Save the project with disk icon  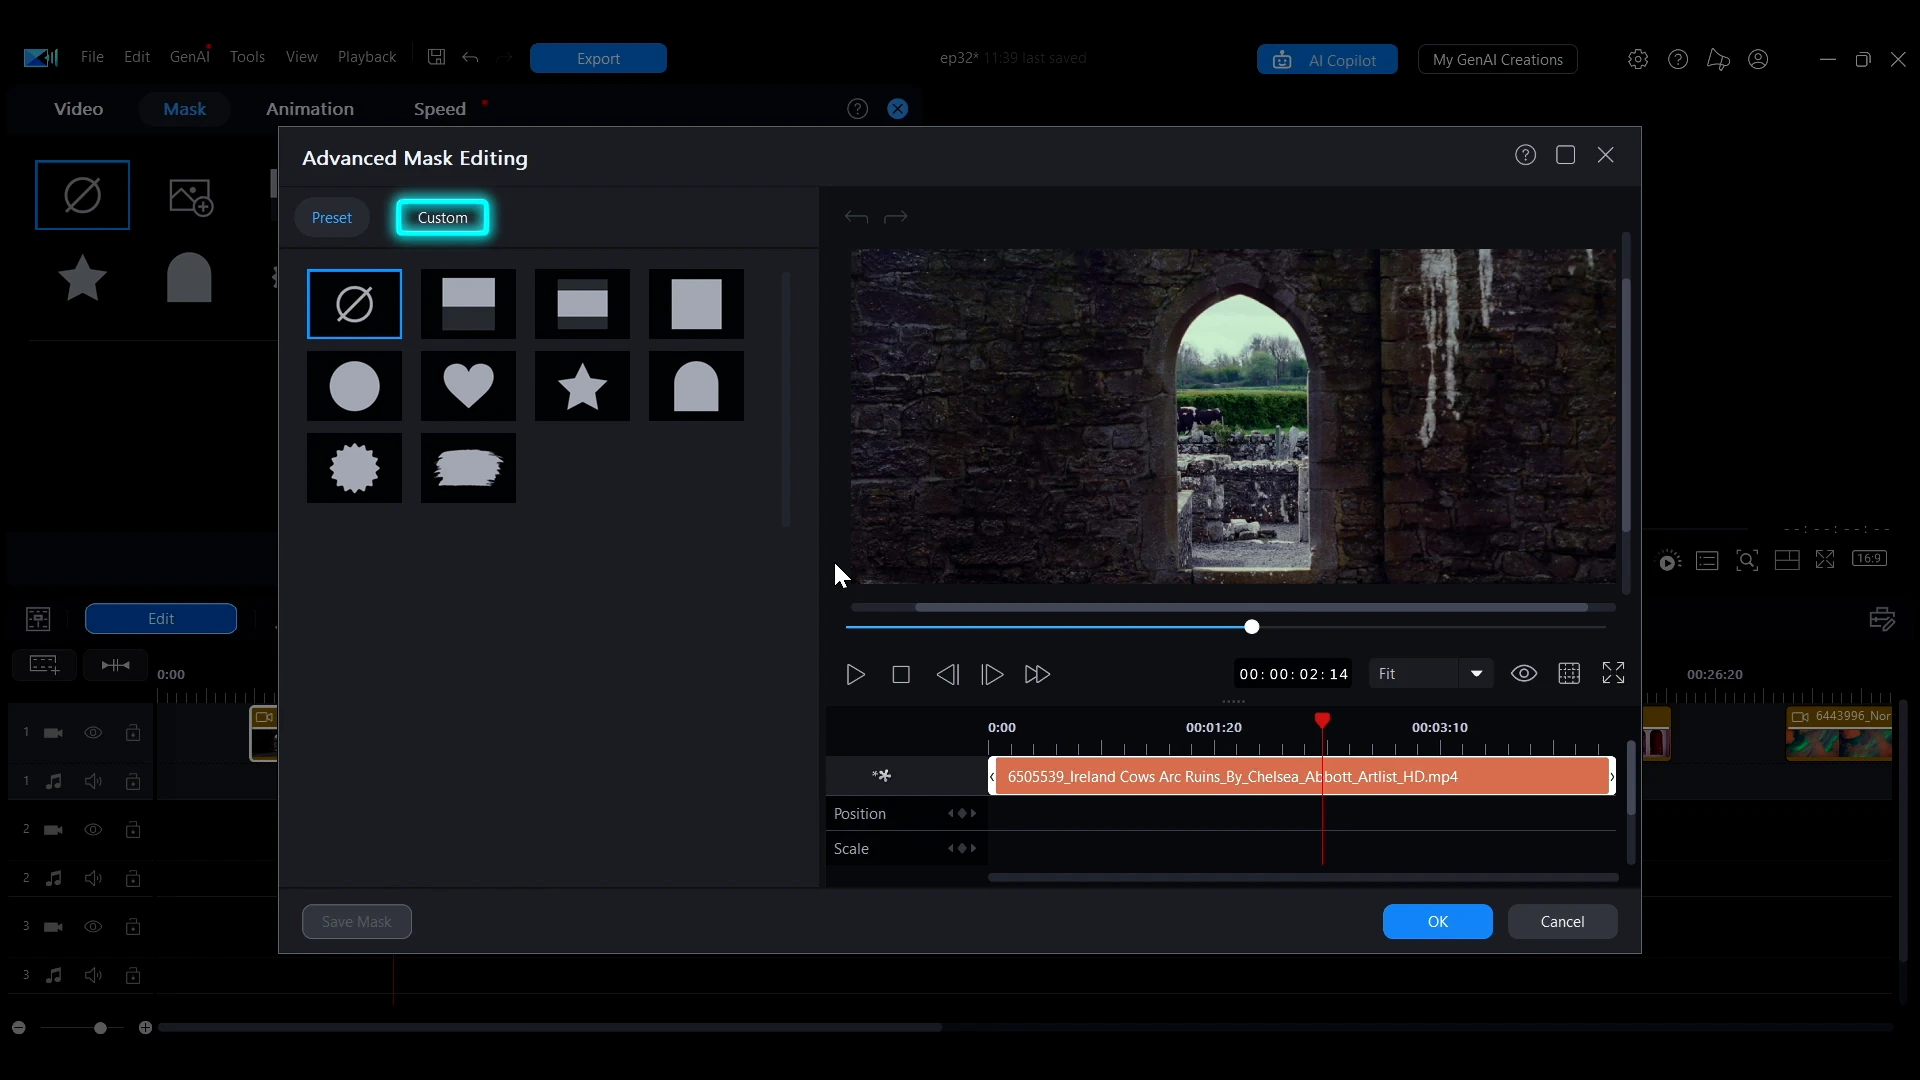[437, 57]
